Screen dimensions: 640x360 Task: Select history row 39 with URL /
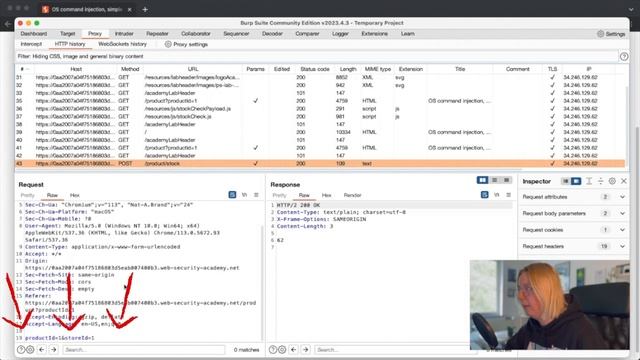pyautogui.click(x=320, y=132)
